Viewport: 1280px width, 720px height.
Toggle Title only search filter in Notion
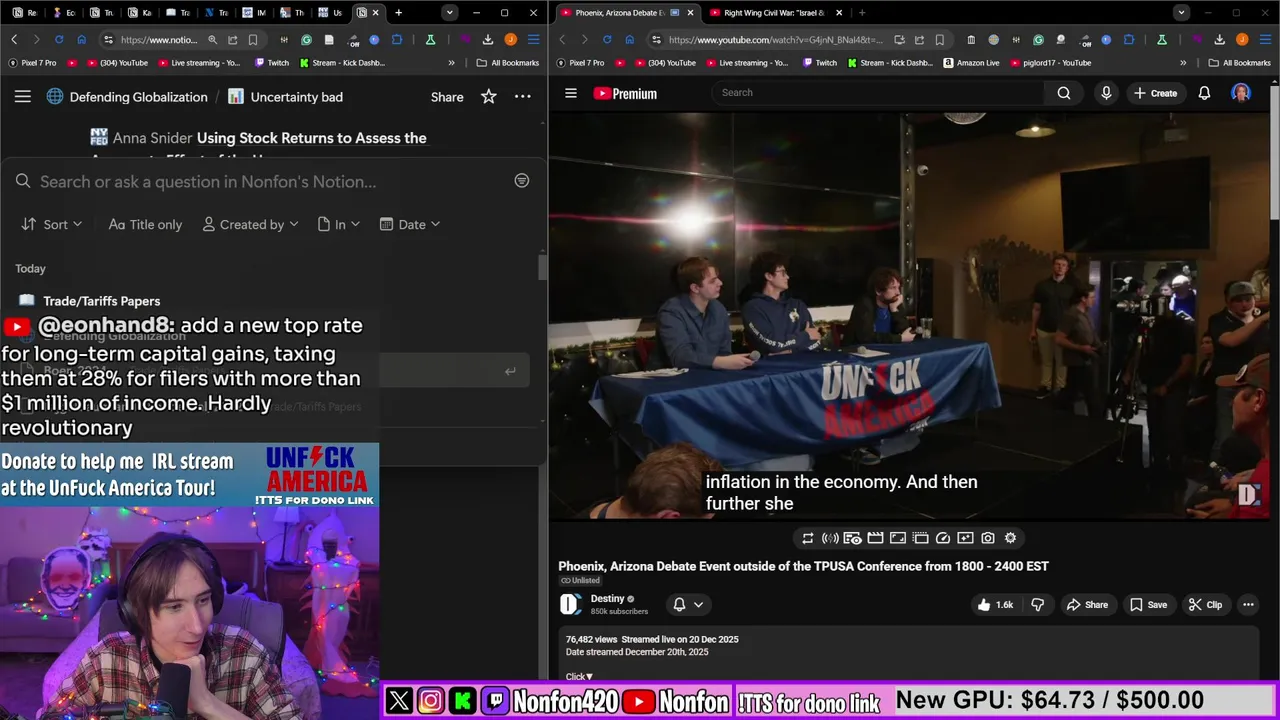(145, 224)
